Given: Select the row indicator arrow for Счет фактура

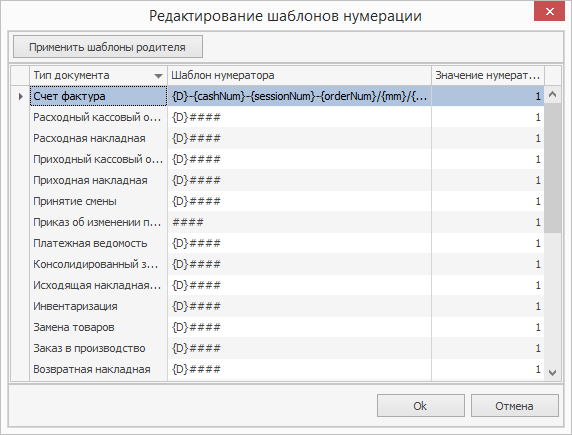Looking at the screenshot, I should (x=20, y=96).
